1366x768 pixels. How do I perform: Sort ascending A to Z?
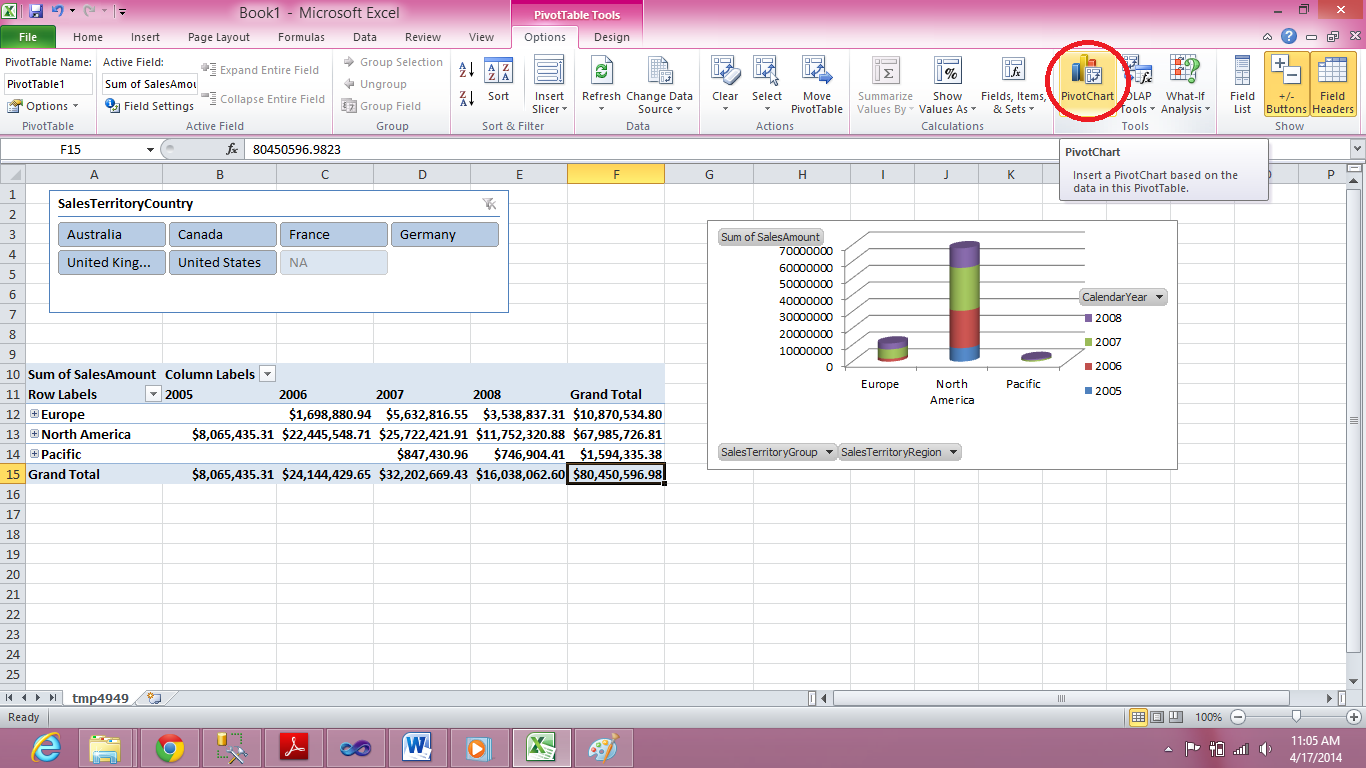coord(467,70)
